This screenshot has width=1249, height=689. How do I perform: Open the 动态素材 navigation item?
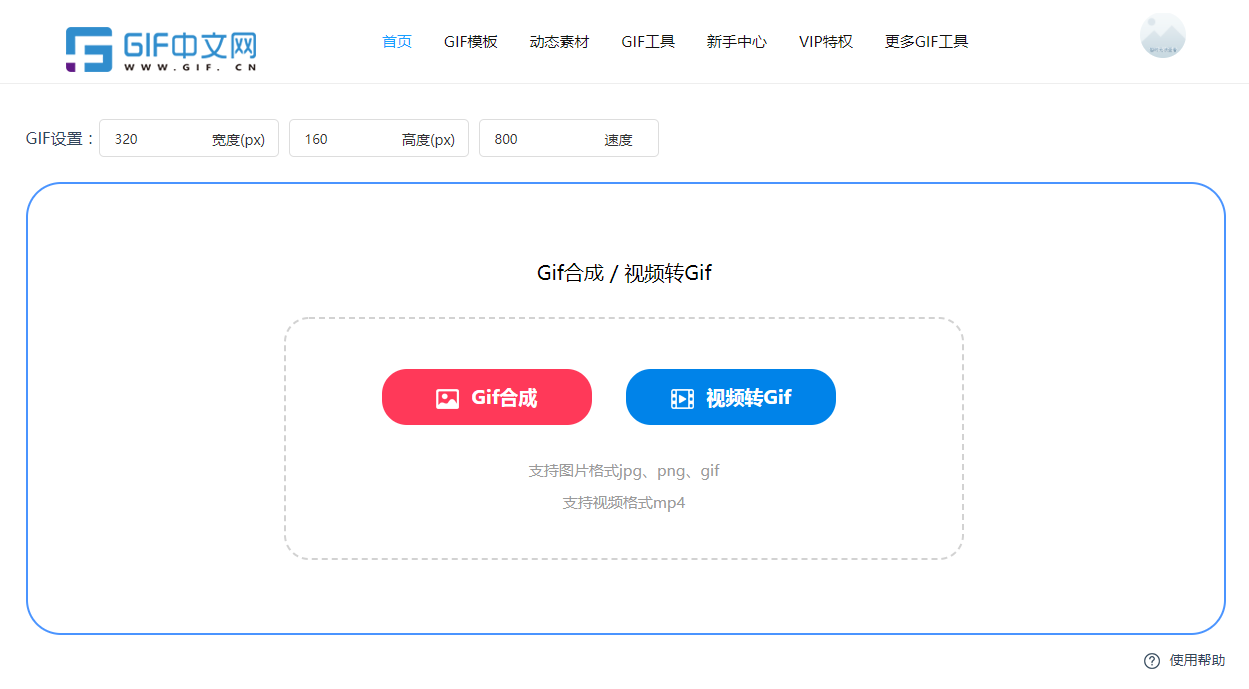[x=559, y=41]
